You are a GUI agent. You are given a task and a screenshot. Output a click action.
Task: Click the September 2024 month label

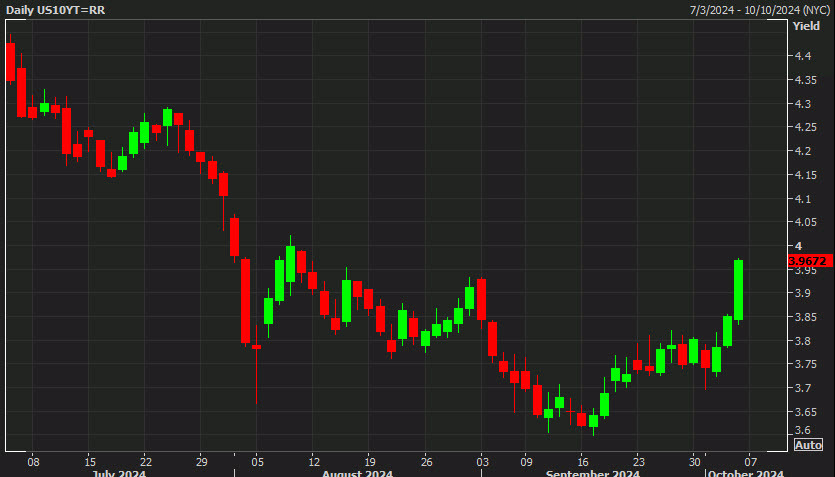click(592, 473)
